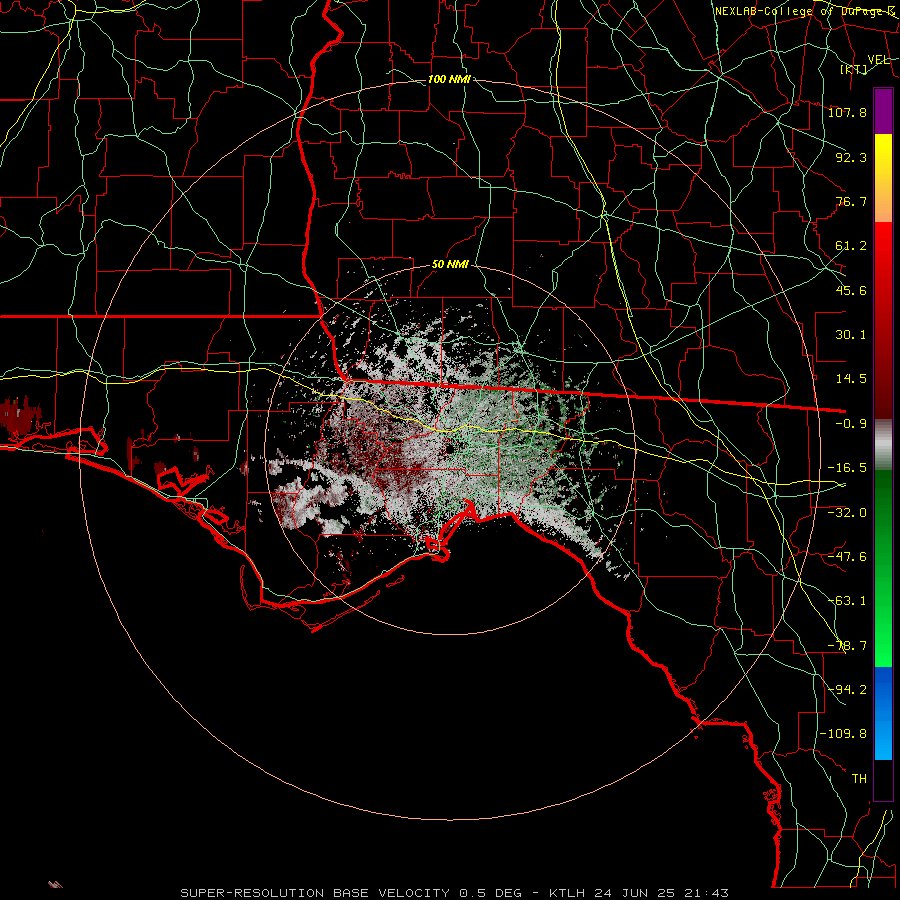
Task: Click the 50 NMI range ring label
Action: point(449,264)
